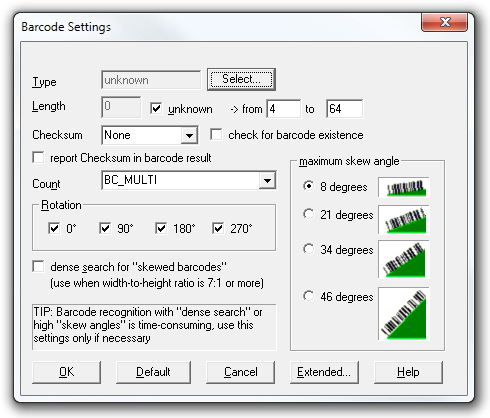The image size is (490, 418).
Task: Click the 21 degrees skewed barcode image
Action: point(404,220)
